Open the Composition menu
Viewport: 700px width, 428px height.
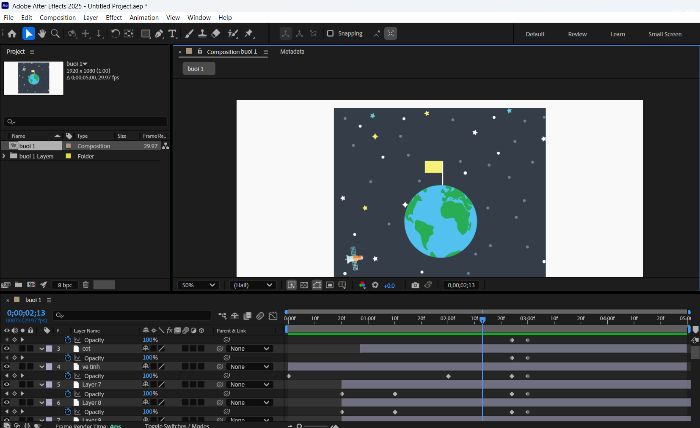click(58, 17)
